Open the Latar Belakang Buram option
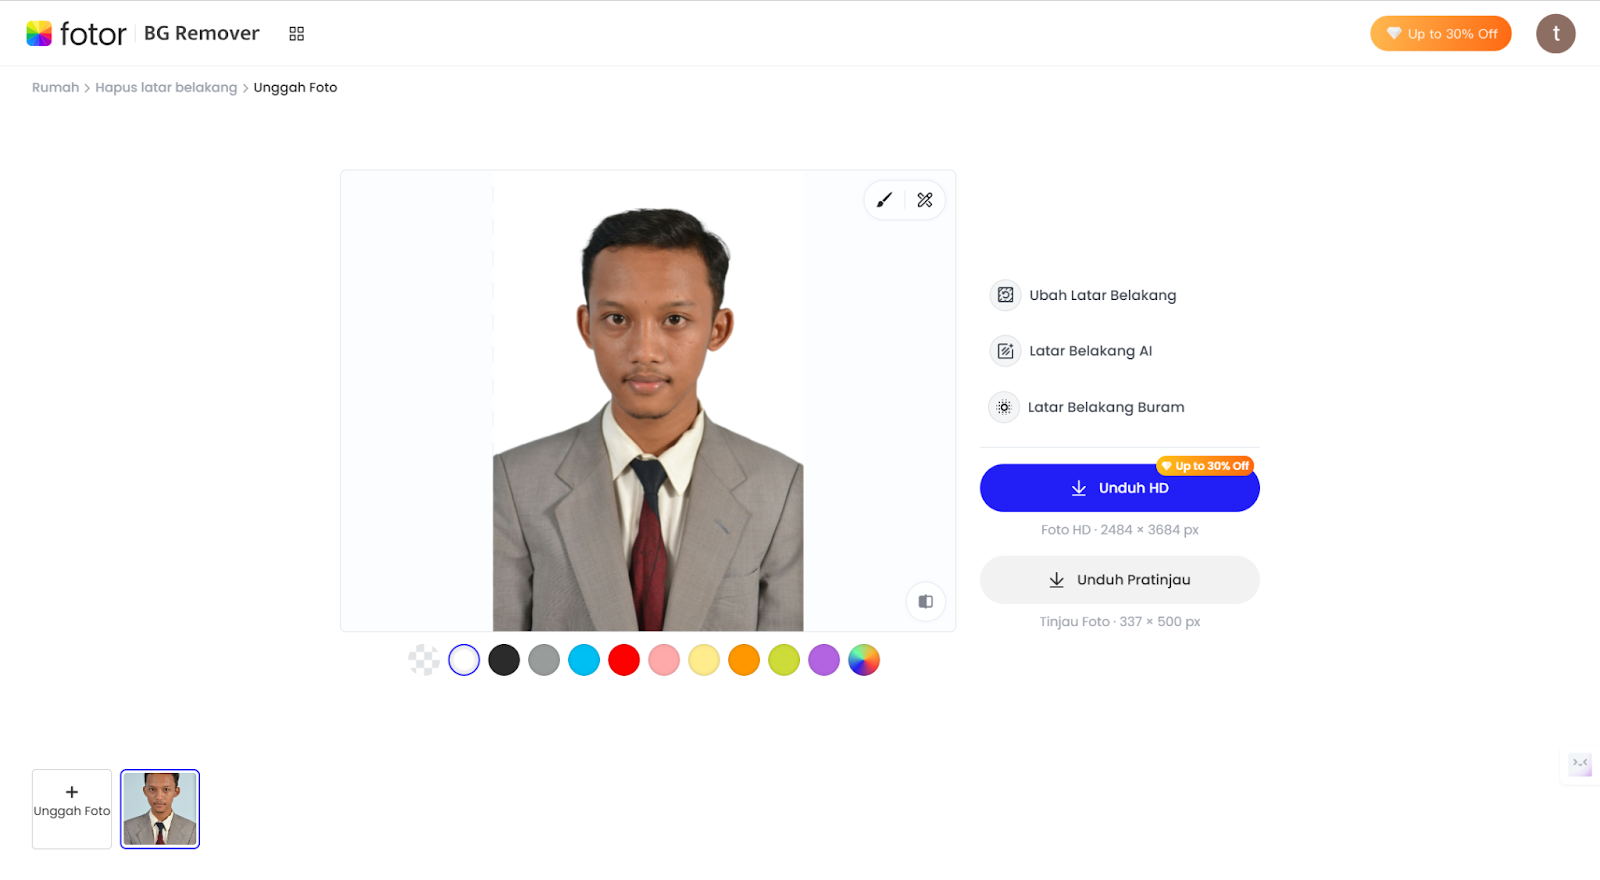1600x880 pixels. click(1087, 407)
